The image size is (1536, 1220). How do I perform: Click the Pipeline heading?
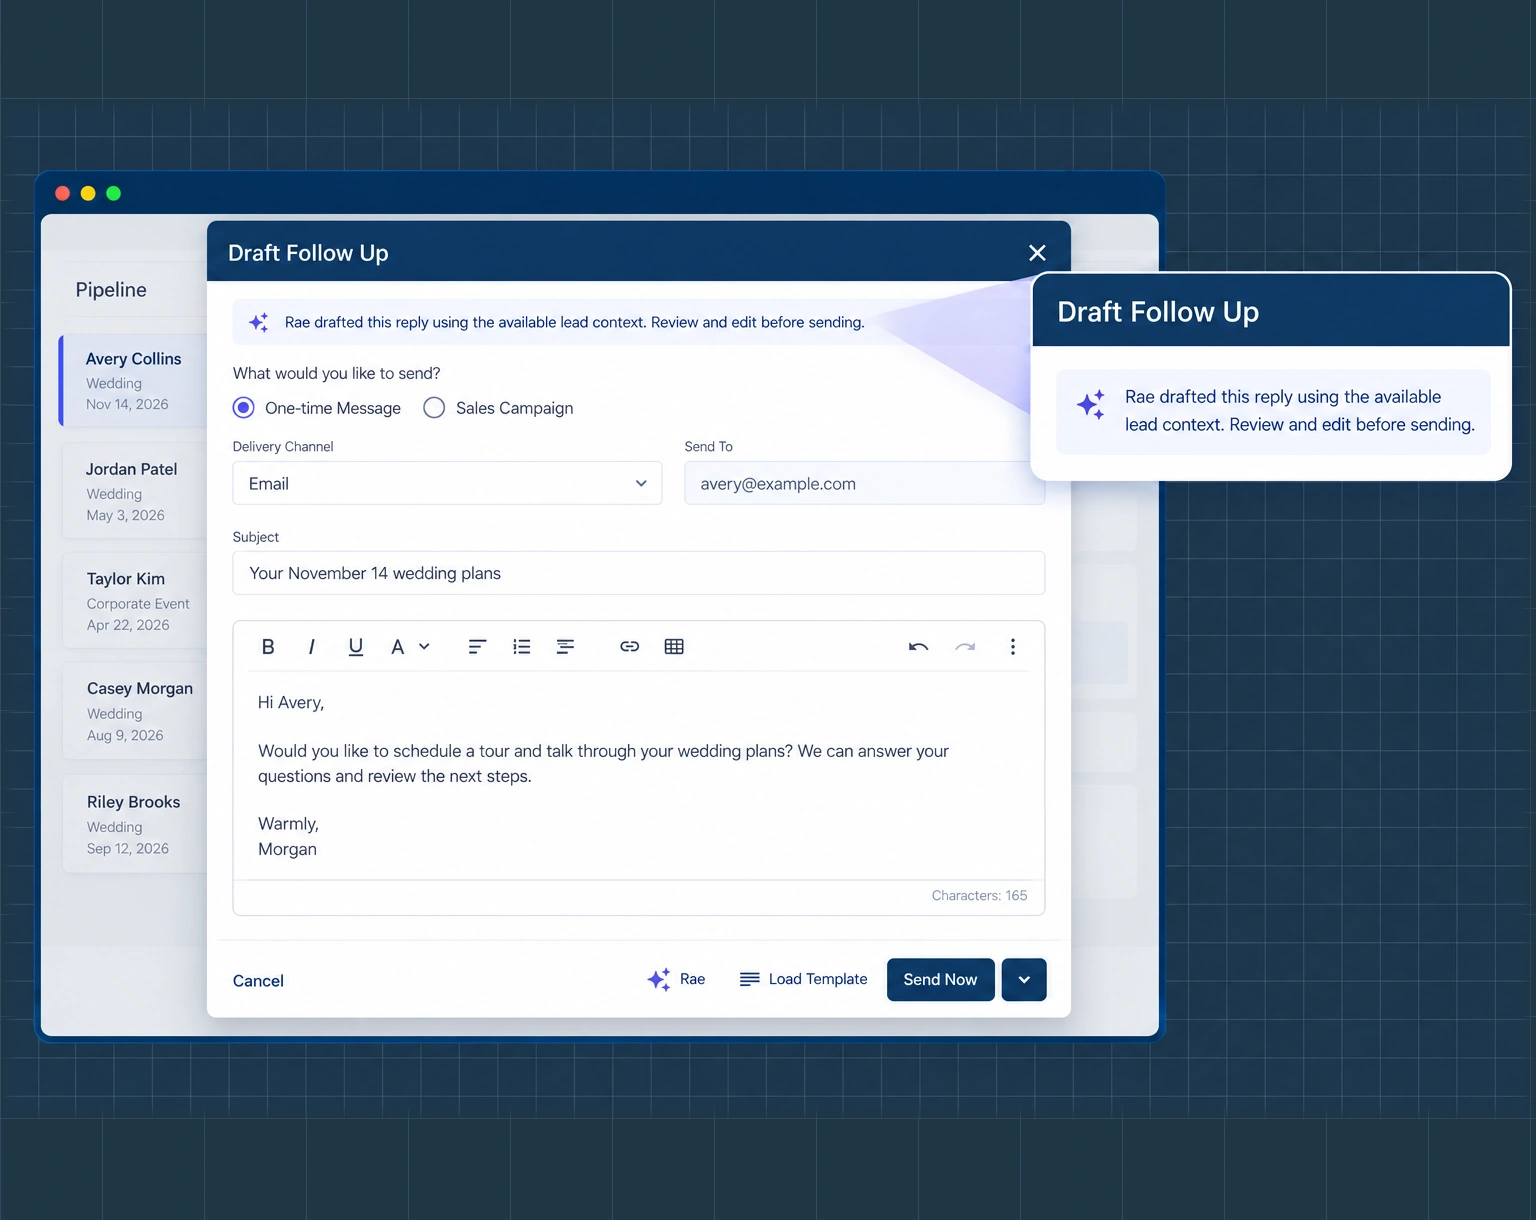(x=111, y=290)
